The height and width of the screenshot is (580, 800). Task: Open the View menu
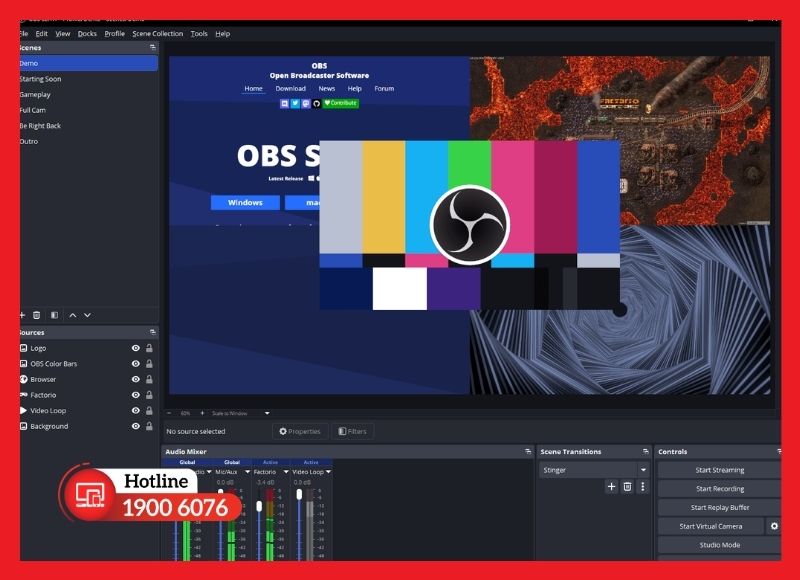pos(63,34)
